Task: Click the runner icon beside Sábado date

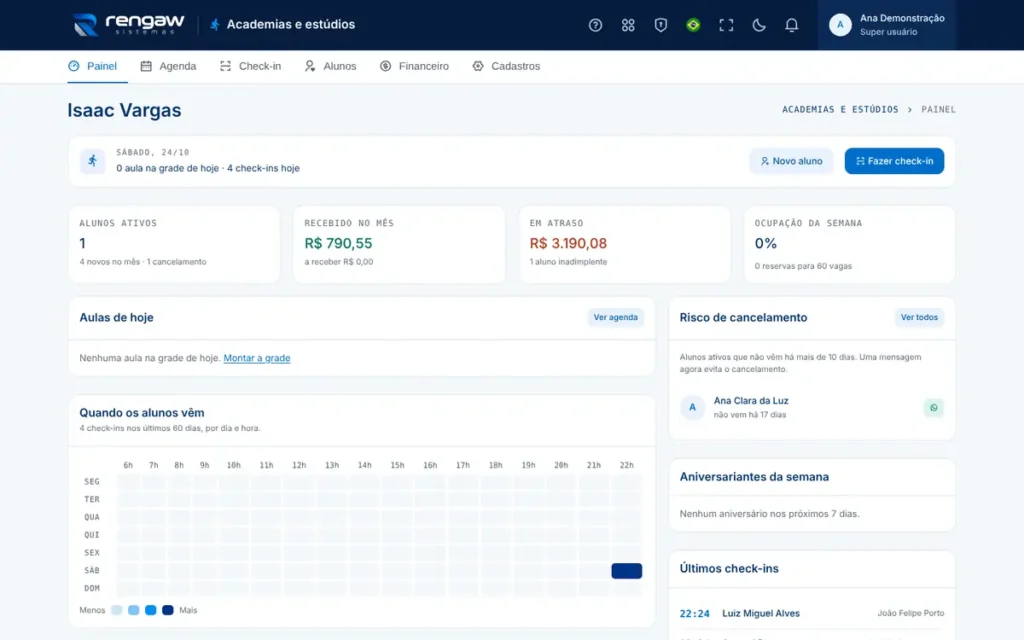Action: [x=92, y=161]
